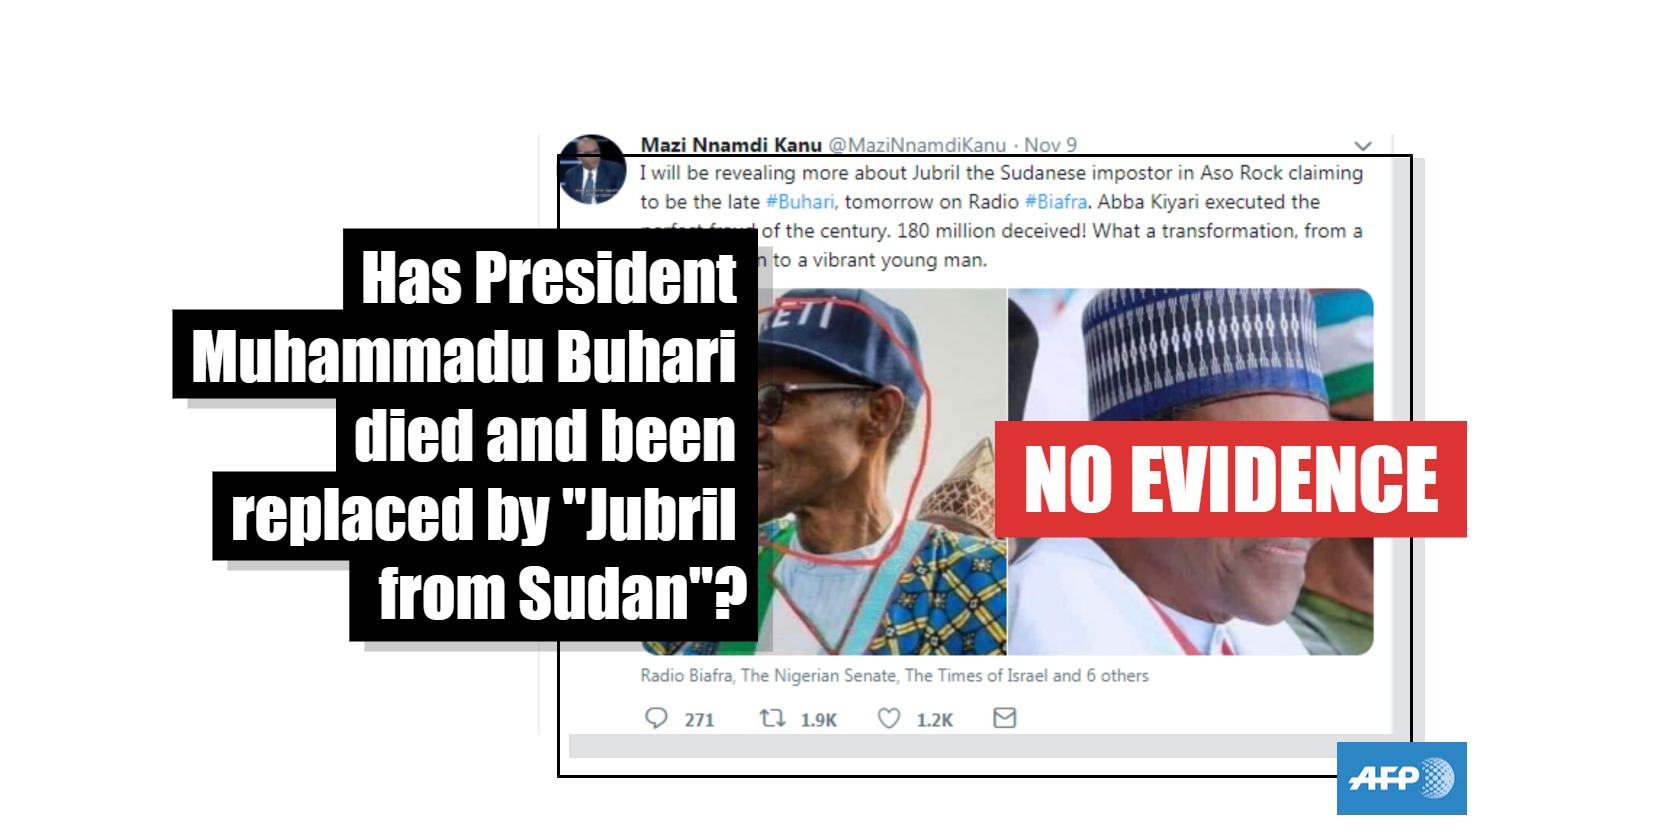Click the reply speech bubble icon
1680x840 pixels.
click(x=656, y=718)
